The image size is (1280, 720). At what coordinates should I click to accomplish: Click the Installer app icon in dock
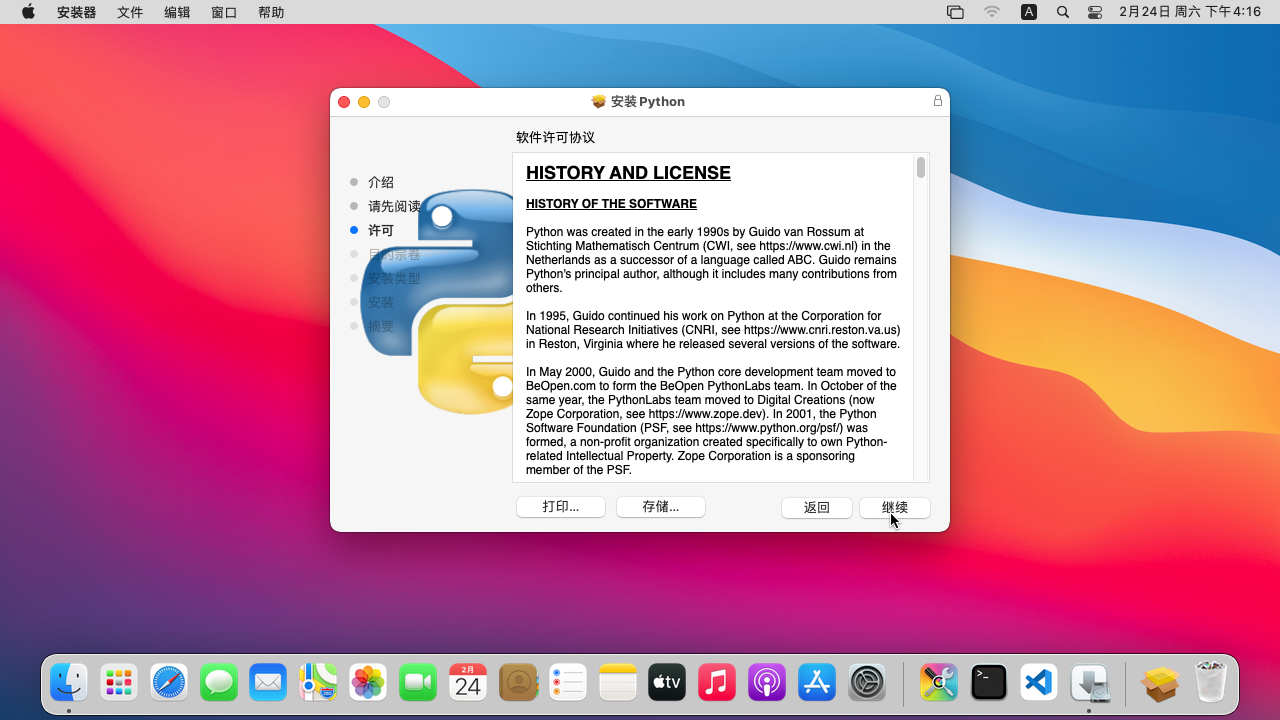point(1089,683)
